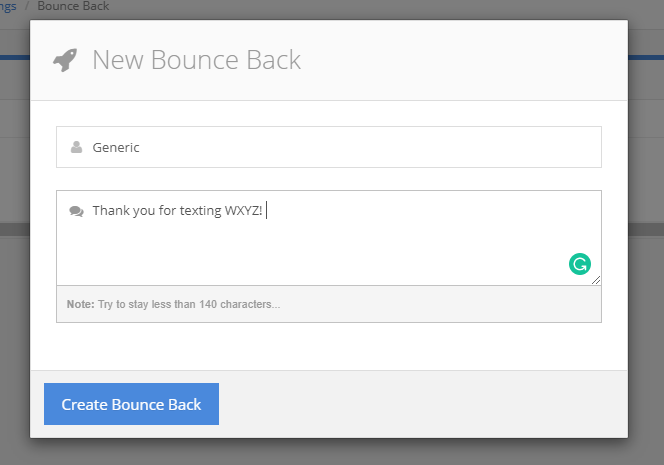
Task: Click the word WXYZ! in the message
Action: tap(243, 211)
